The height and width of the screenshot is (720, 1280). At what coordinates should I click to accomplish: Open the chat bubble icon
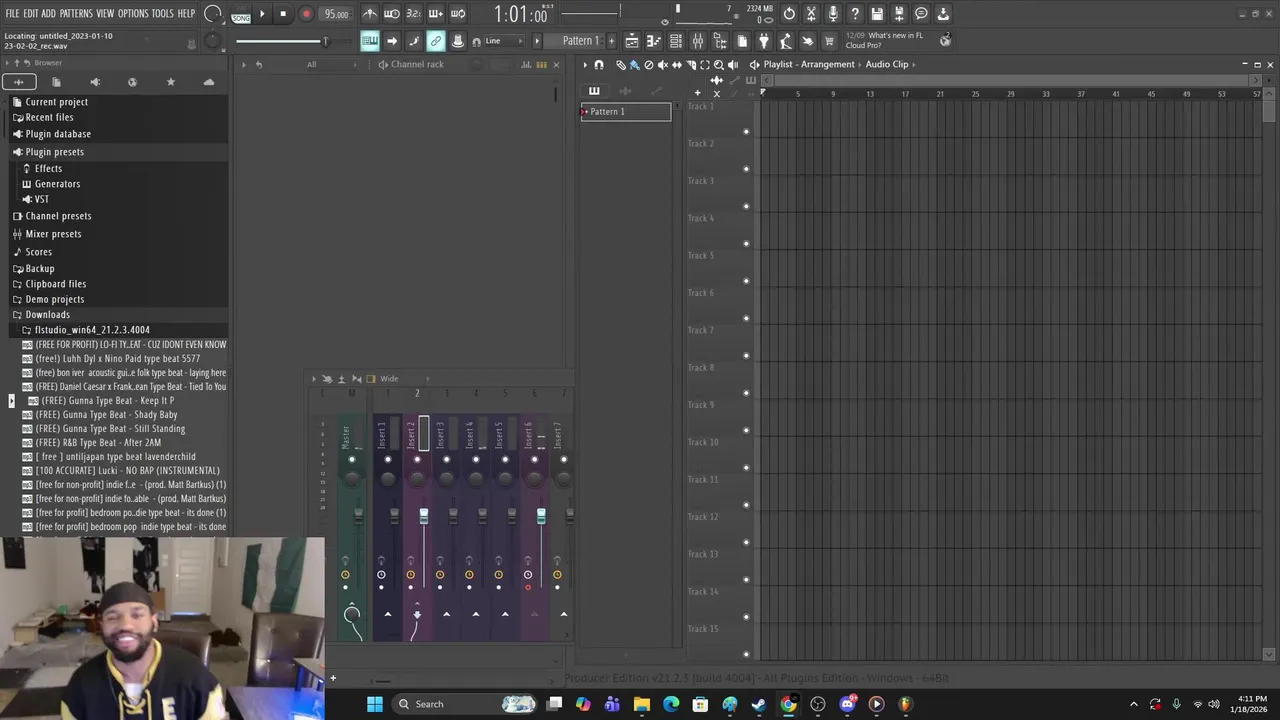click(x=921, y=14)
